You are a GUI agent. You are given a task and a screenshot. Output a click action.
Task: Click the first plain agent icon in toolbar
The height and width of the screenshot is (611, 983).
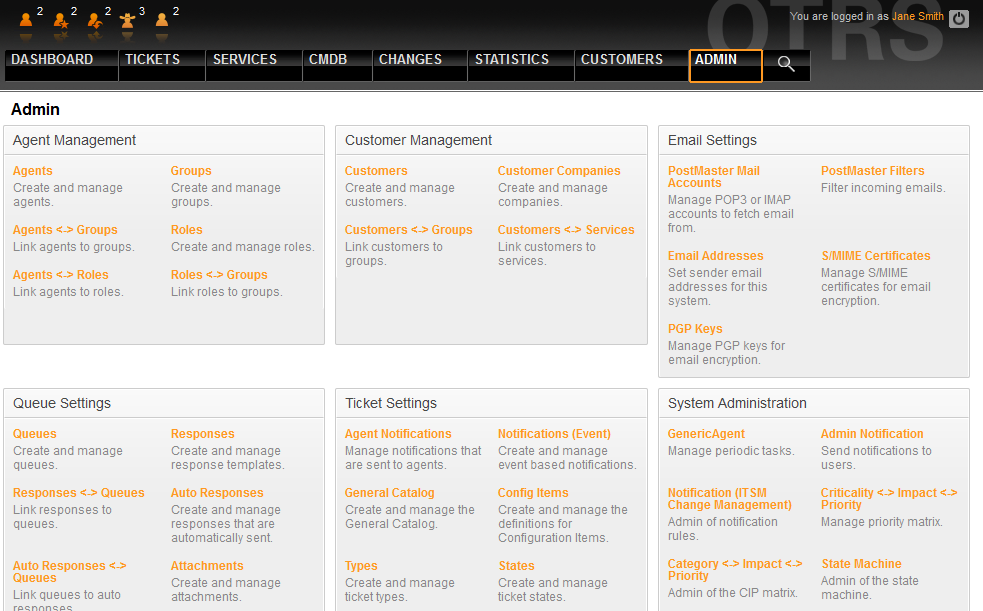tap(26, 19)
